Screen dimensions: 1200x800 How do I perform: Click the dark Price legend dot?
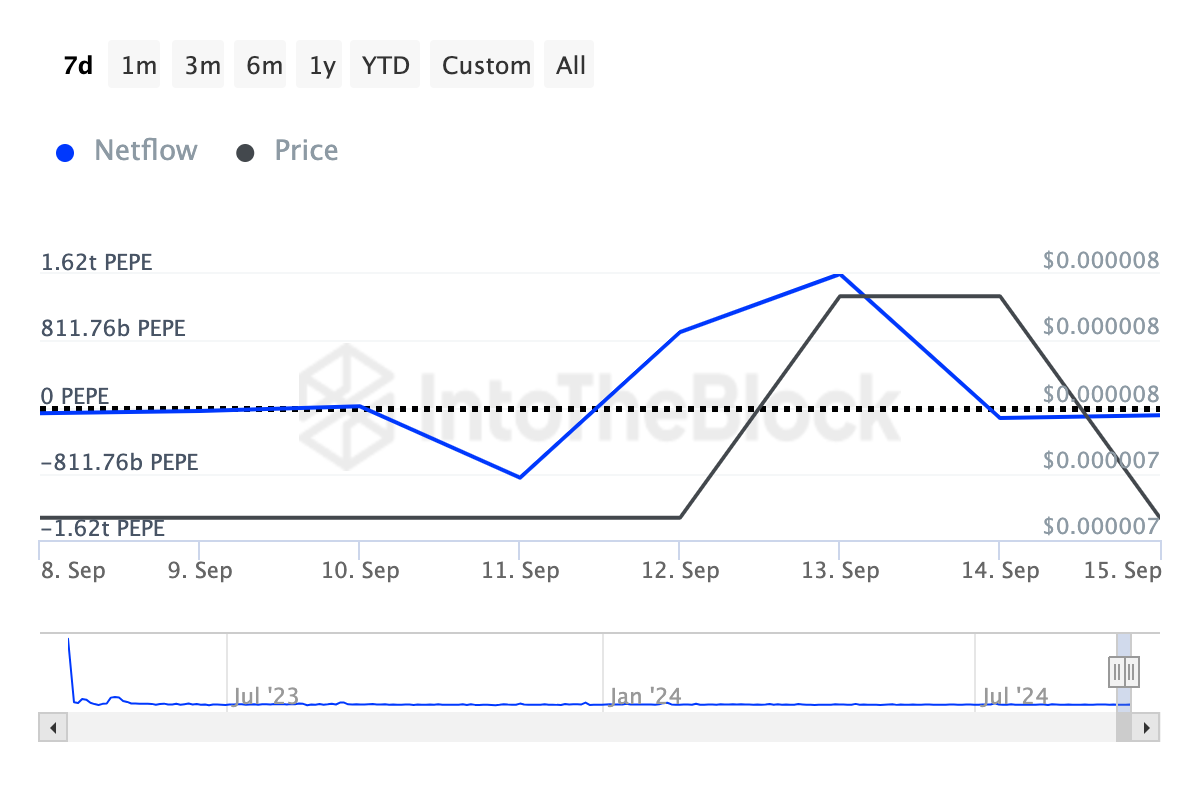(x=245, y=153)
